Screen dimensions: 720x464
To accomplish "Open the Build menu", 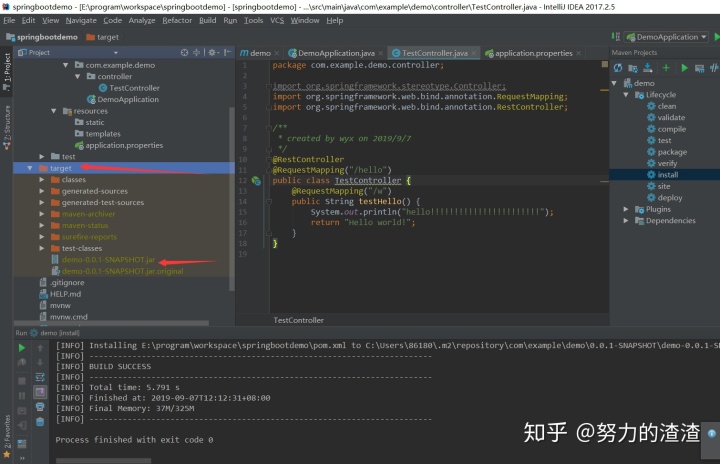I will 208,20.
